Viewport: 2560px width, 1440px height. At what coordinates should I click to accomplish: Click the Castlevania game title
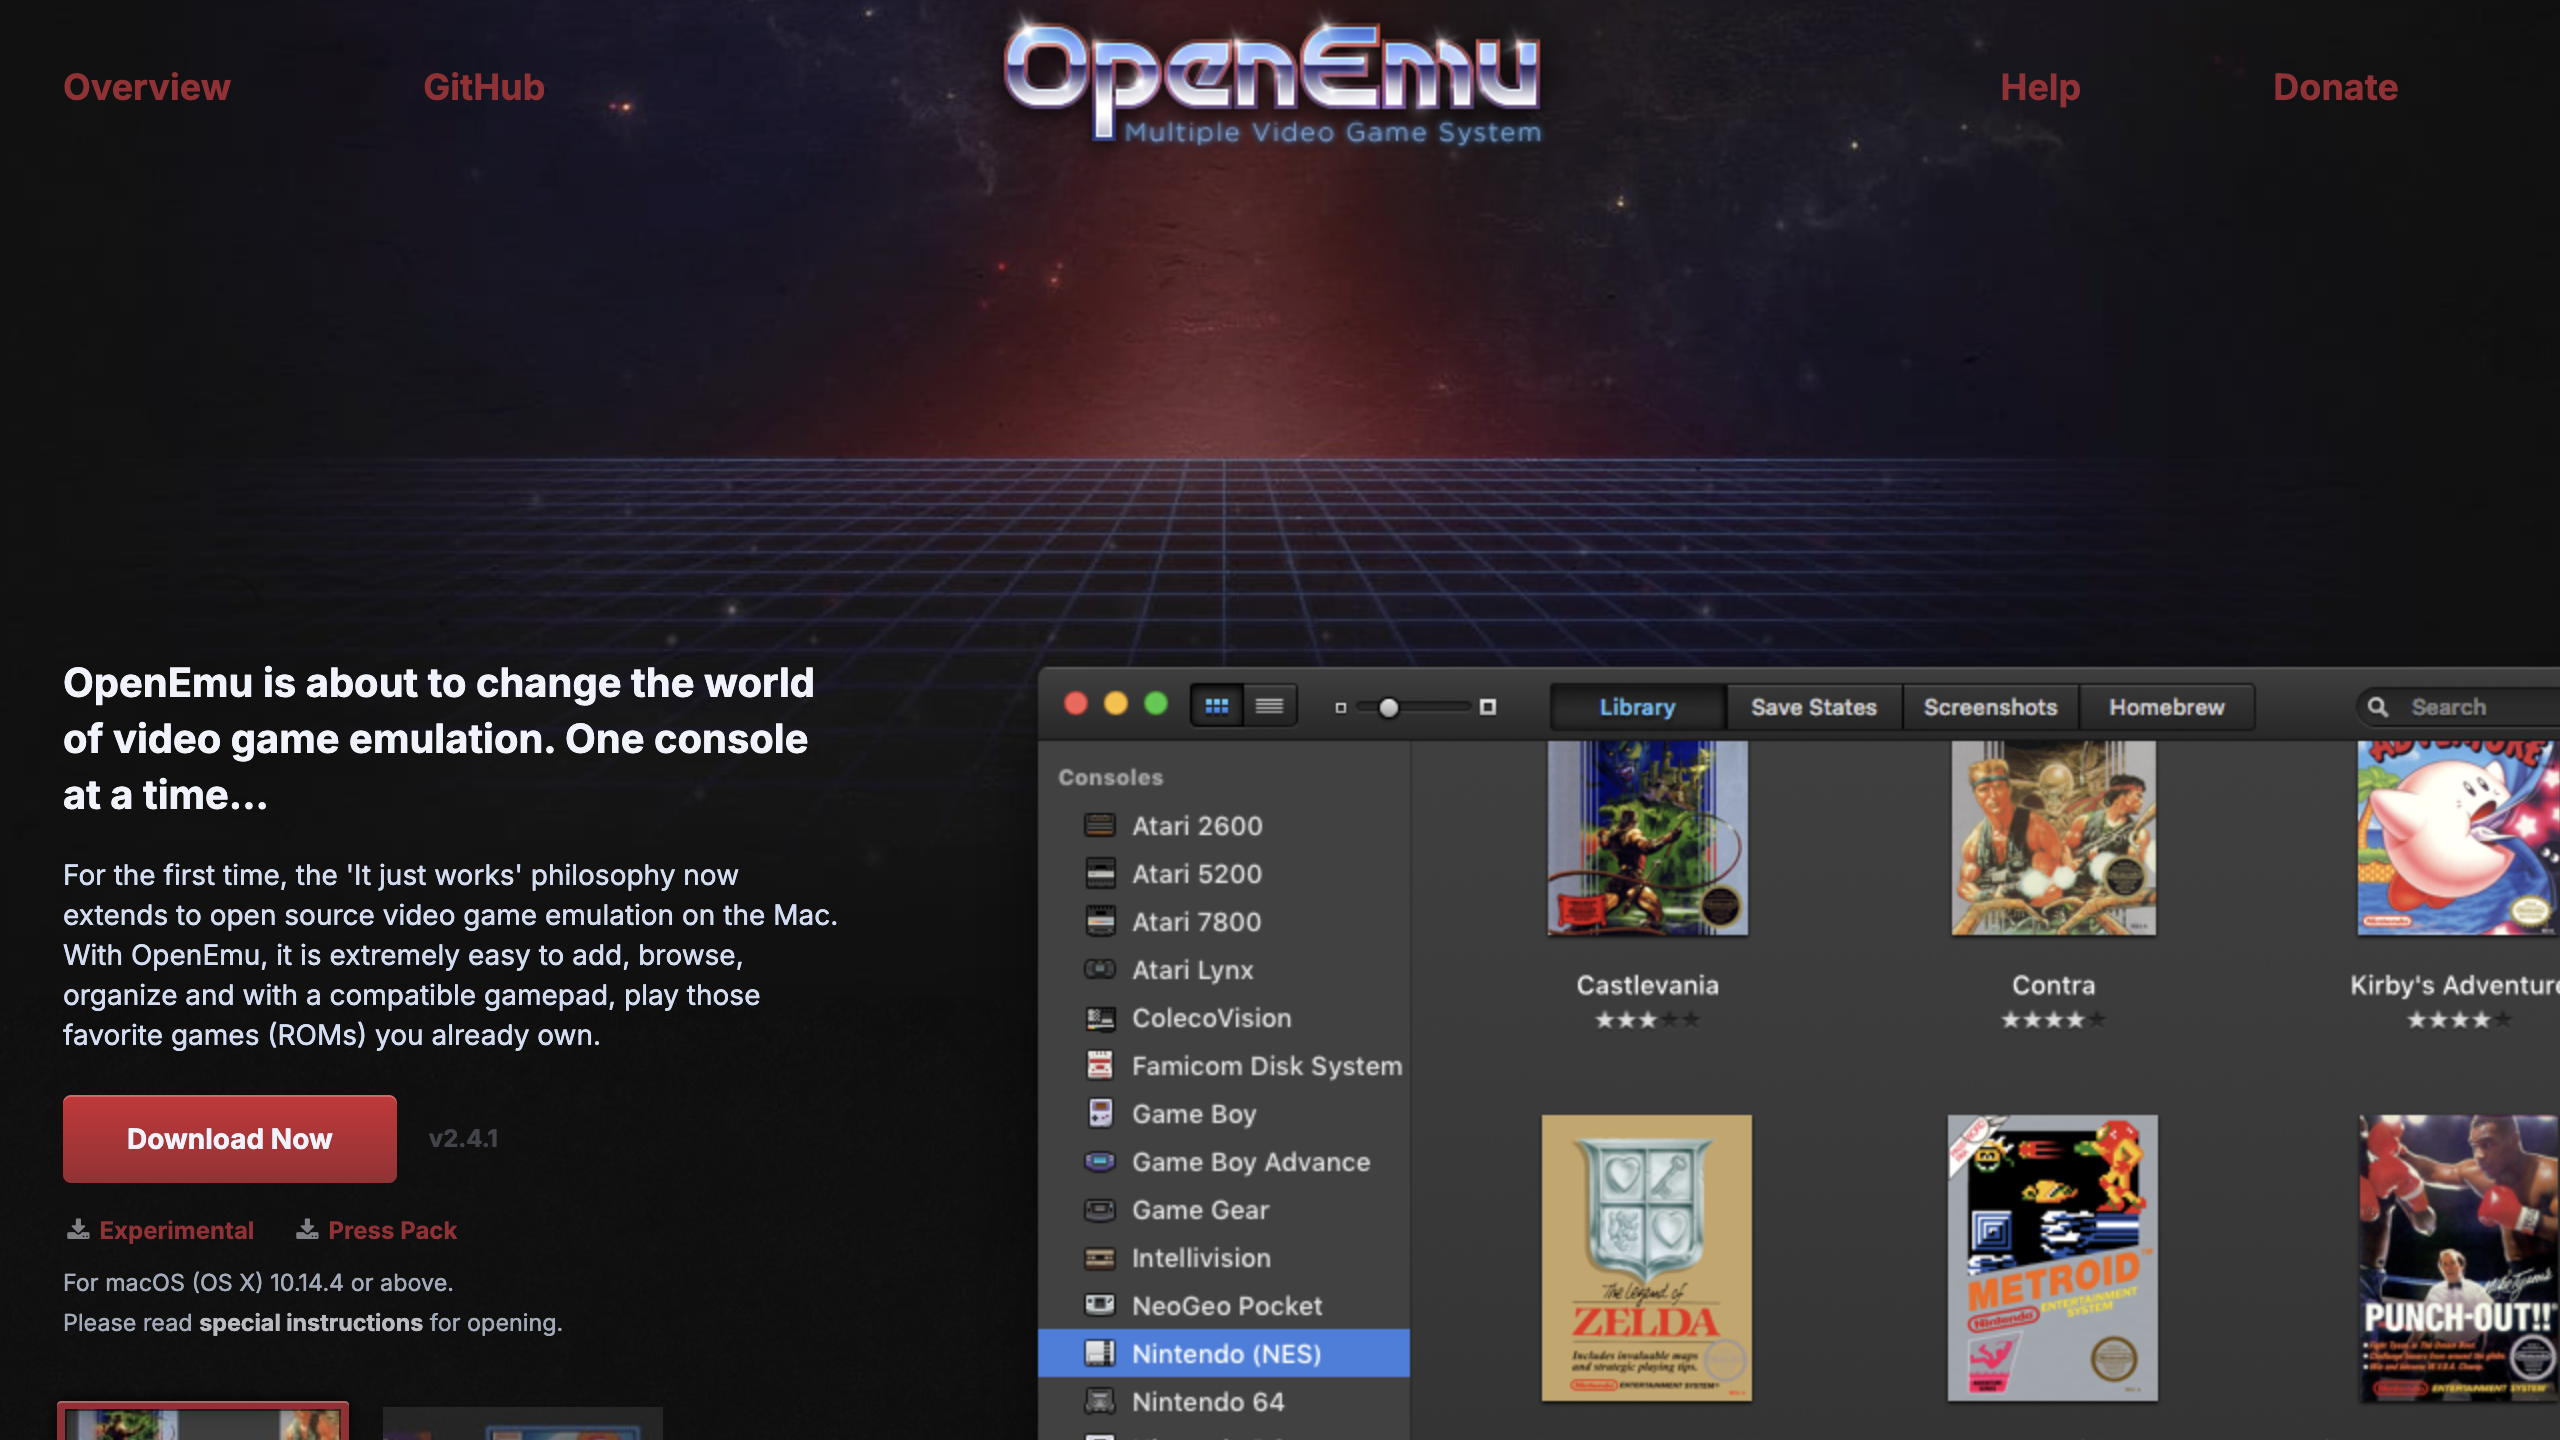pos(1647,985)
